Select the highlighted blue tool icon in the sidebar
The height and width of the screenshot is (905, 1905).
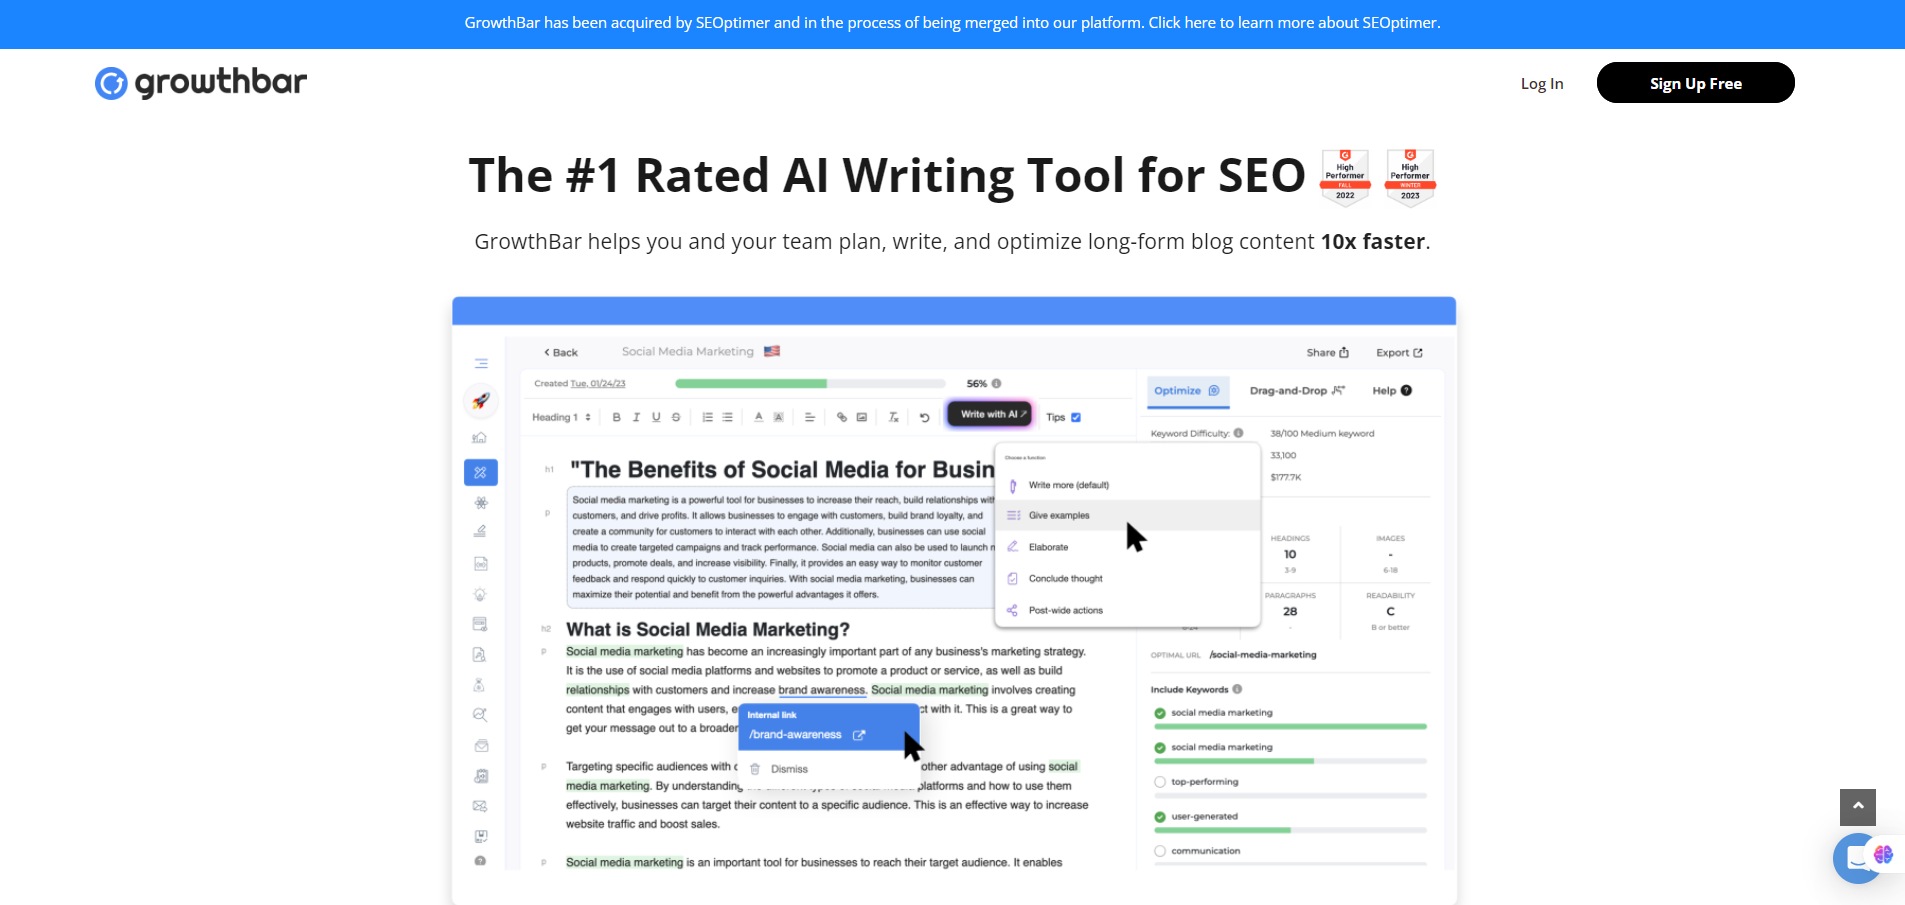481,472
